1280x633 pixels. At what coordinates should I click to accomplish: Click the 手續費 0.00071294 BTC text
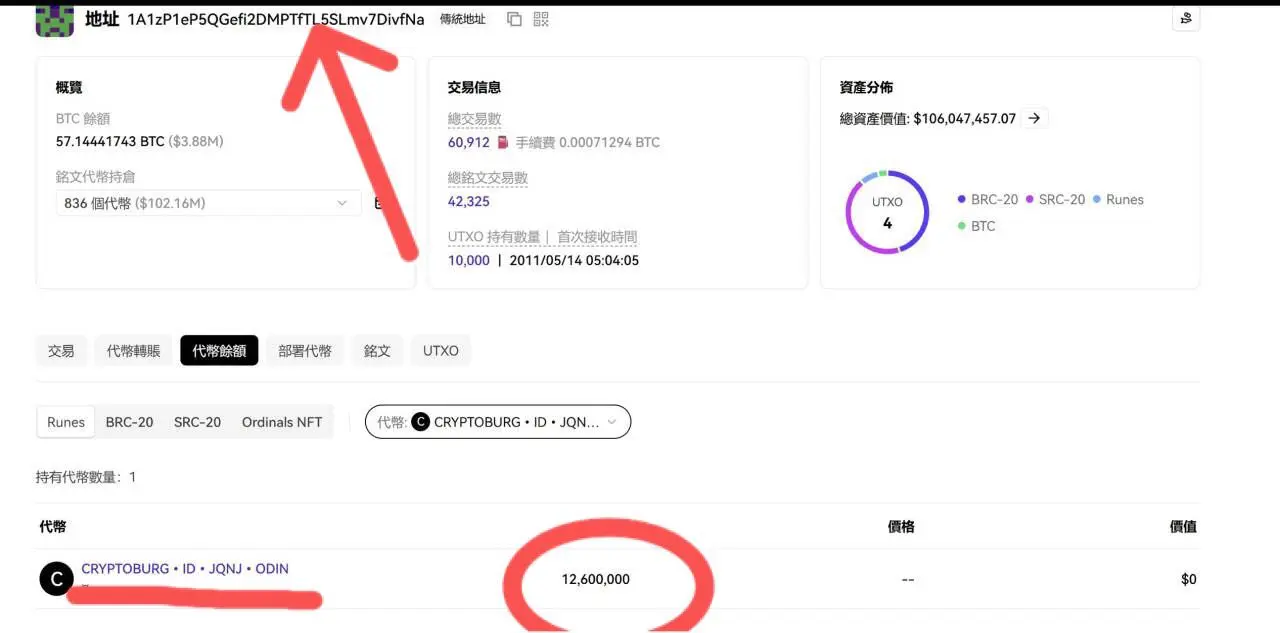588,142
